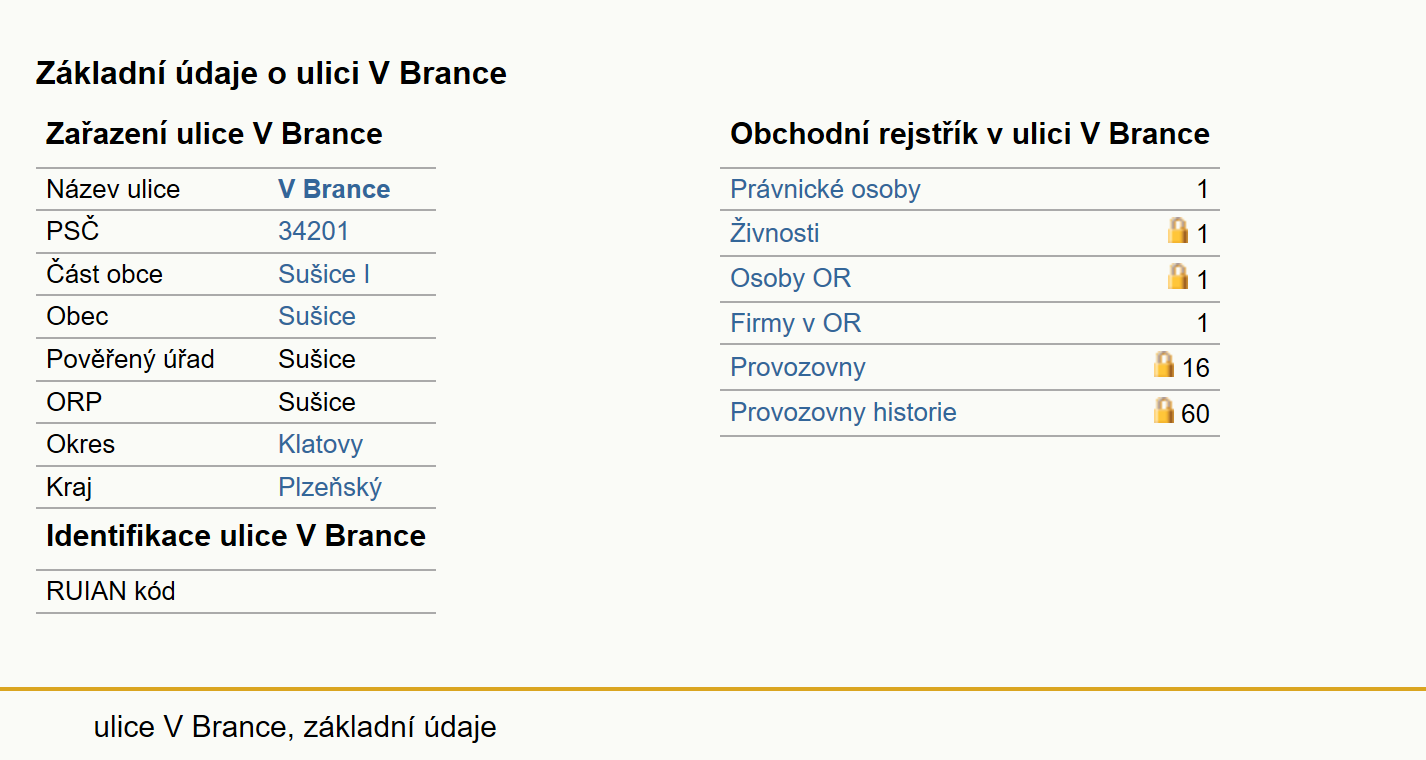Image resolution: width=1426 pixels, height=760 pixels.
Task: Click footer text ulice V Brance, základní údaje
Action: tap(295, 727)
